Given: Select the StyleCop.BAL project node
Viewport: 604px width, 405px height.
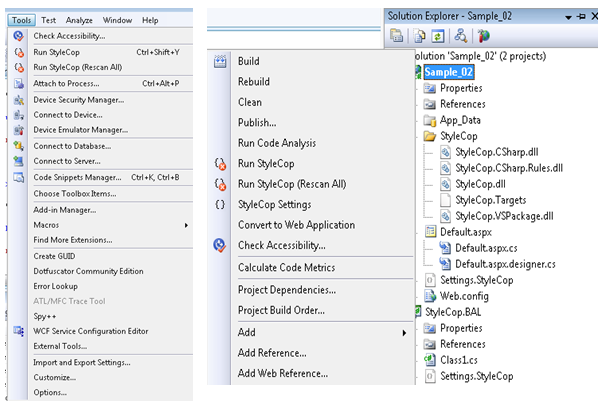Looking at the screenshot, I should [453, 312].
